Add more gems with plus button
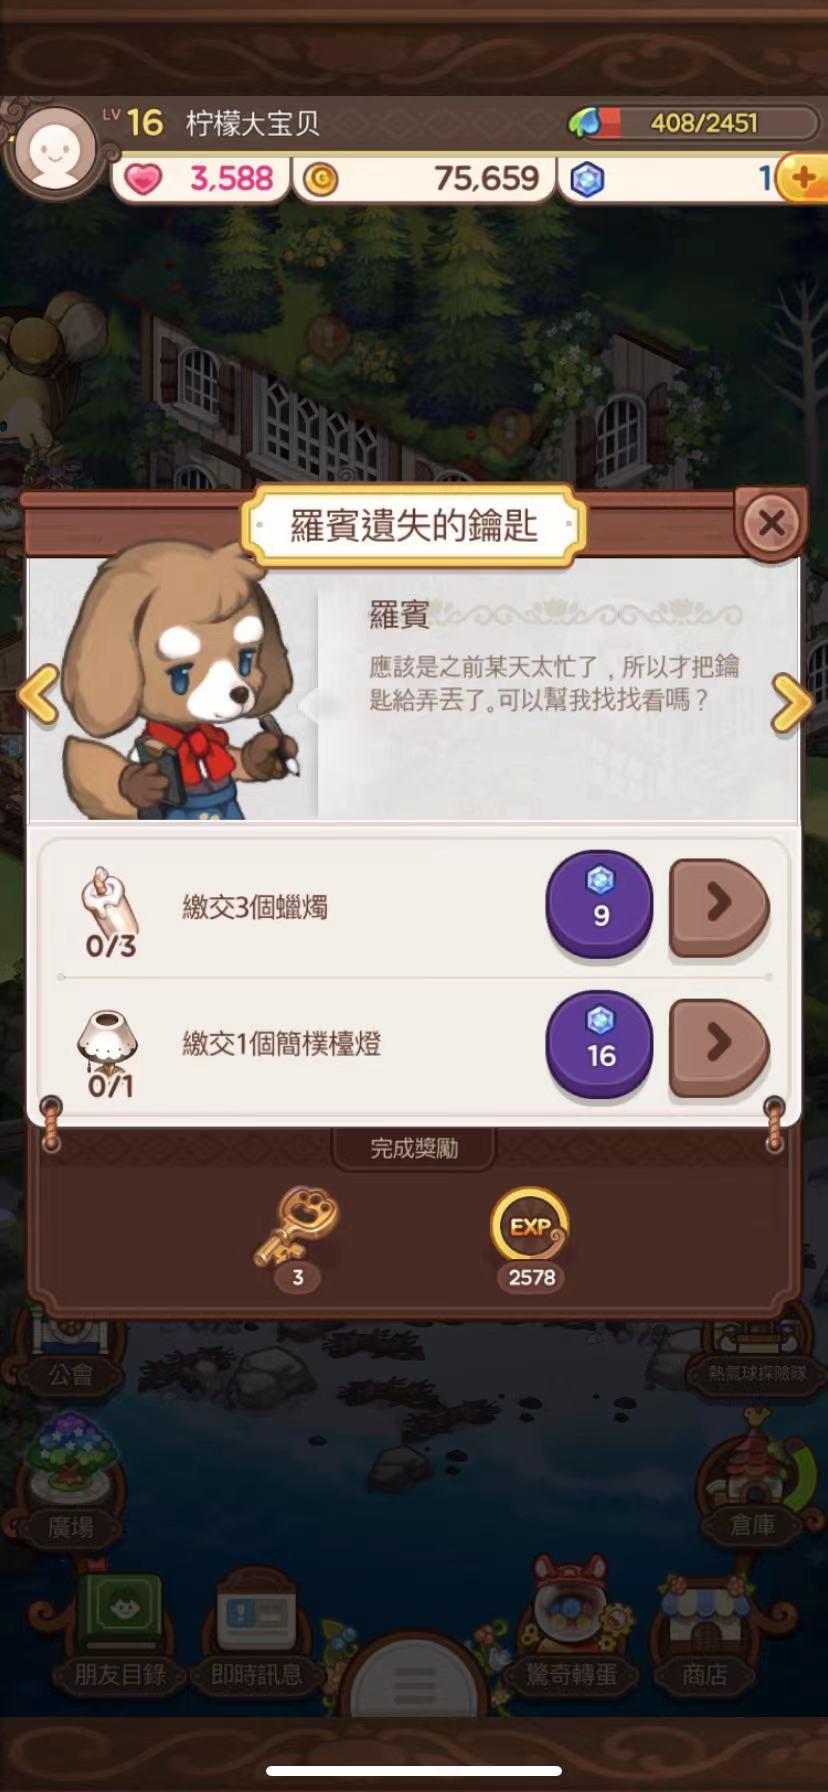Image resolution: width=828 pixels, height=1792 pixels. point(802,179)
